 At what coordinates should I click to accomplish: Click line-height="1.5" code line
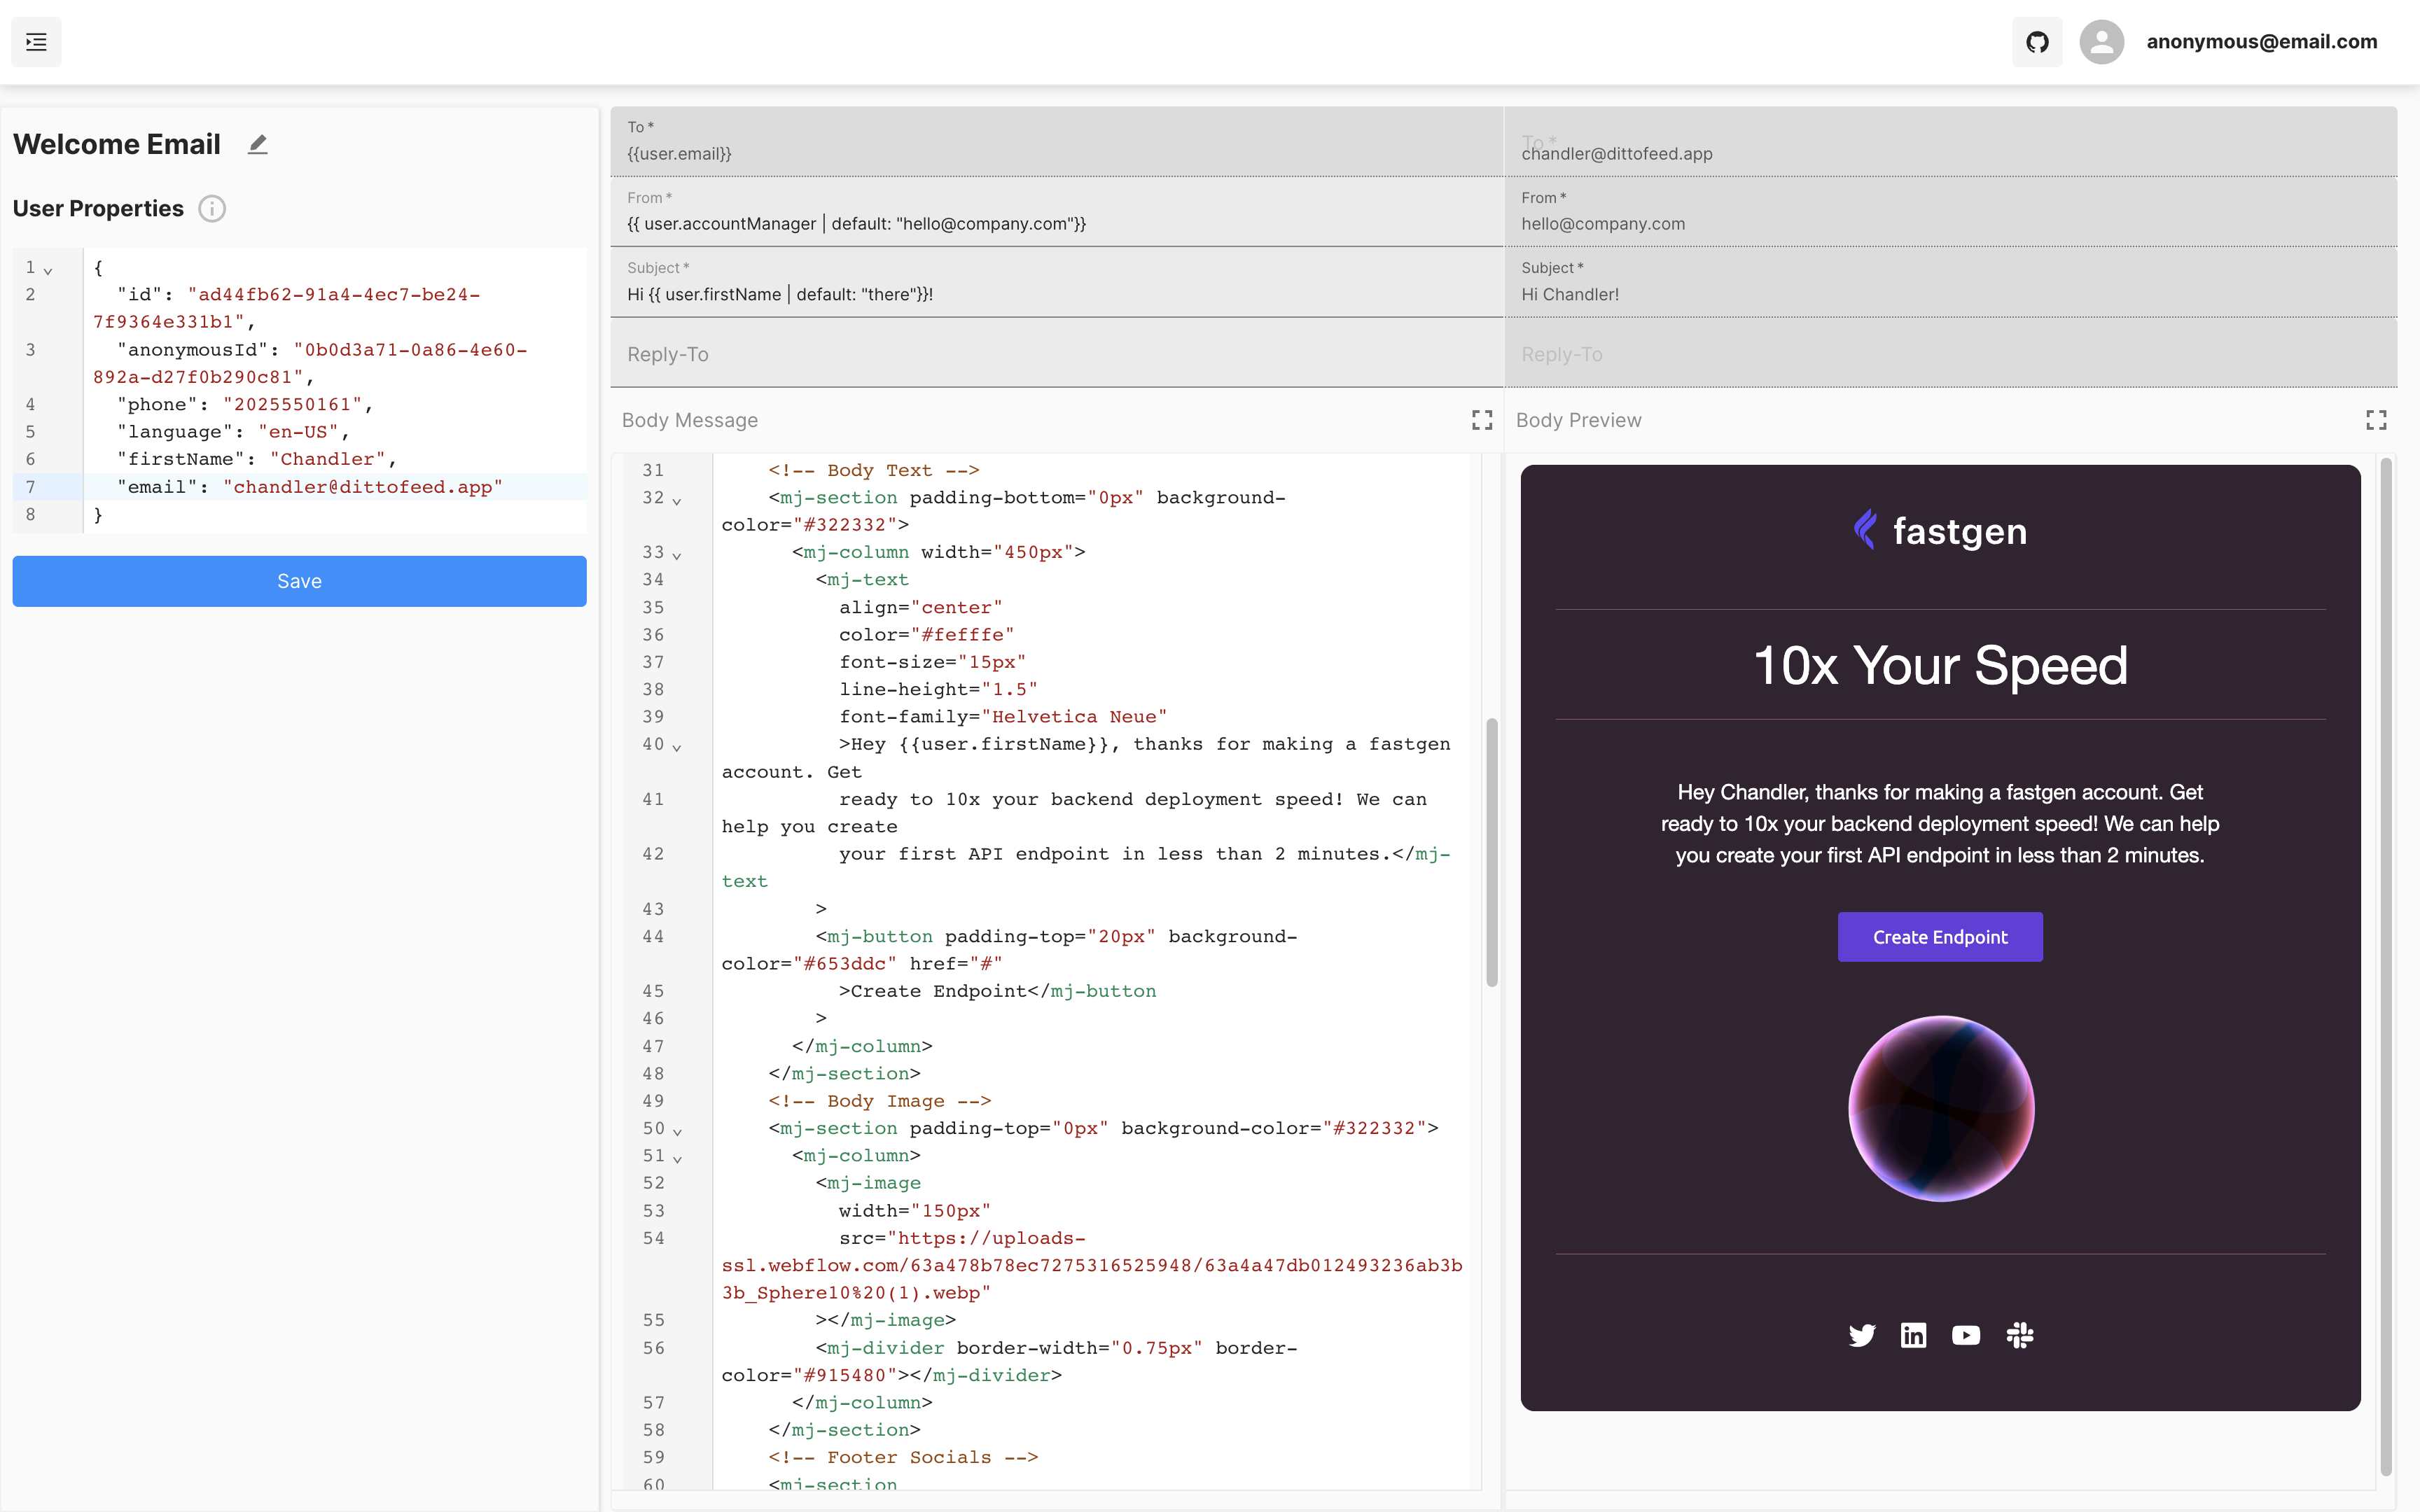coord(938,689)
